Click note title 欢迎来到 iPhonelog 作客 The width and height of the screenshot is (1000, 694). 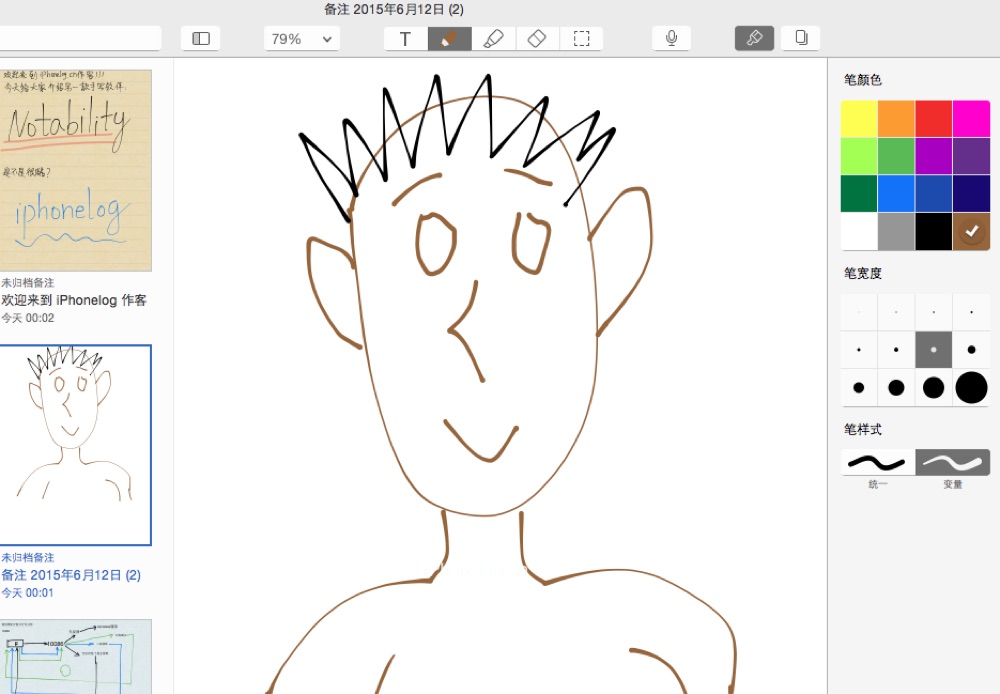[74, 300]
